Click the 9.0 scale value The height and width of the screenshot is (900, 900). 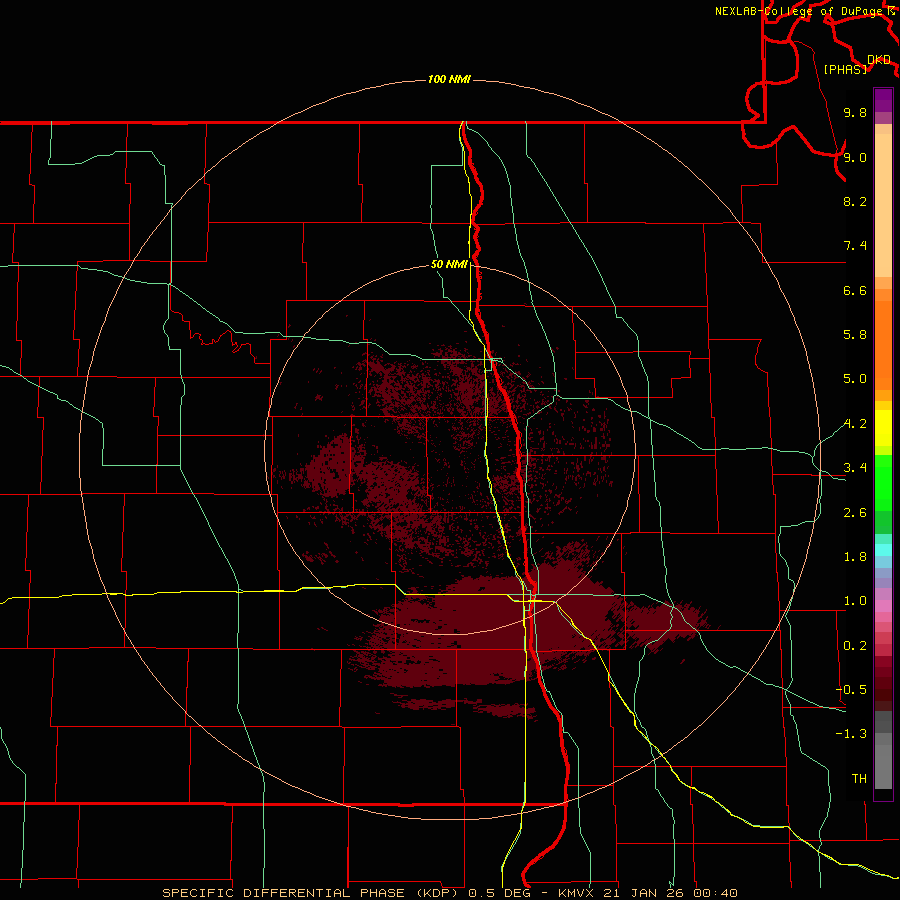click(855, 157)
